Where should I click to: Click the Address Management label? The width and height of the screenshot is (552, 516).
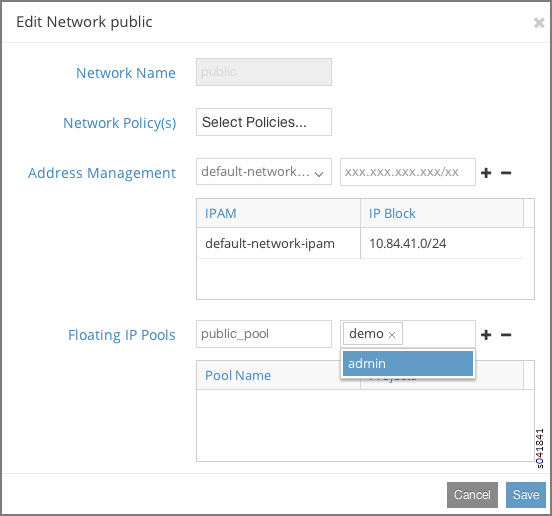(x=102, y=173)
